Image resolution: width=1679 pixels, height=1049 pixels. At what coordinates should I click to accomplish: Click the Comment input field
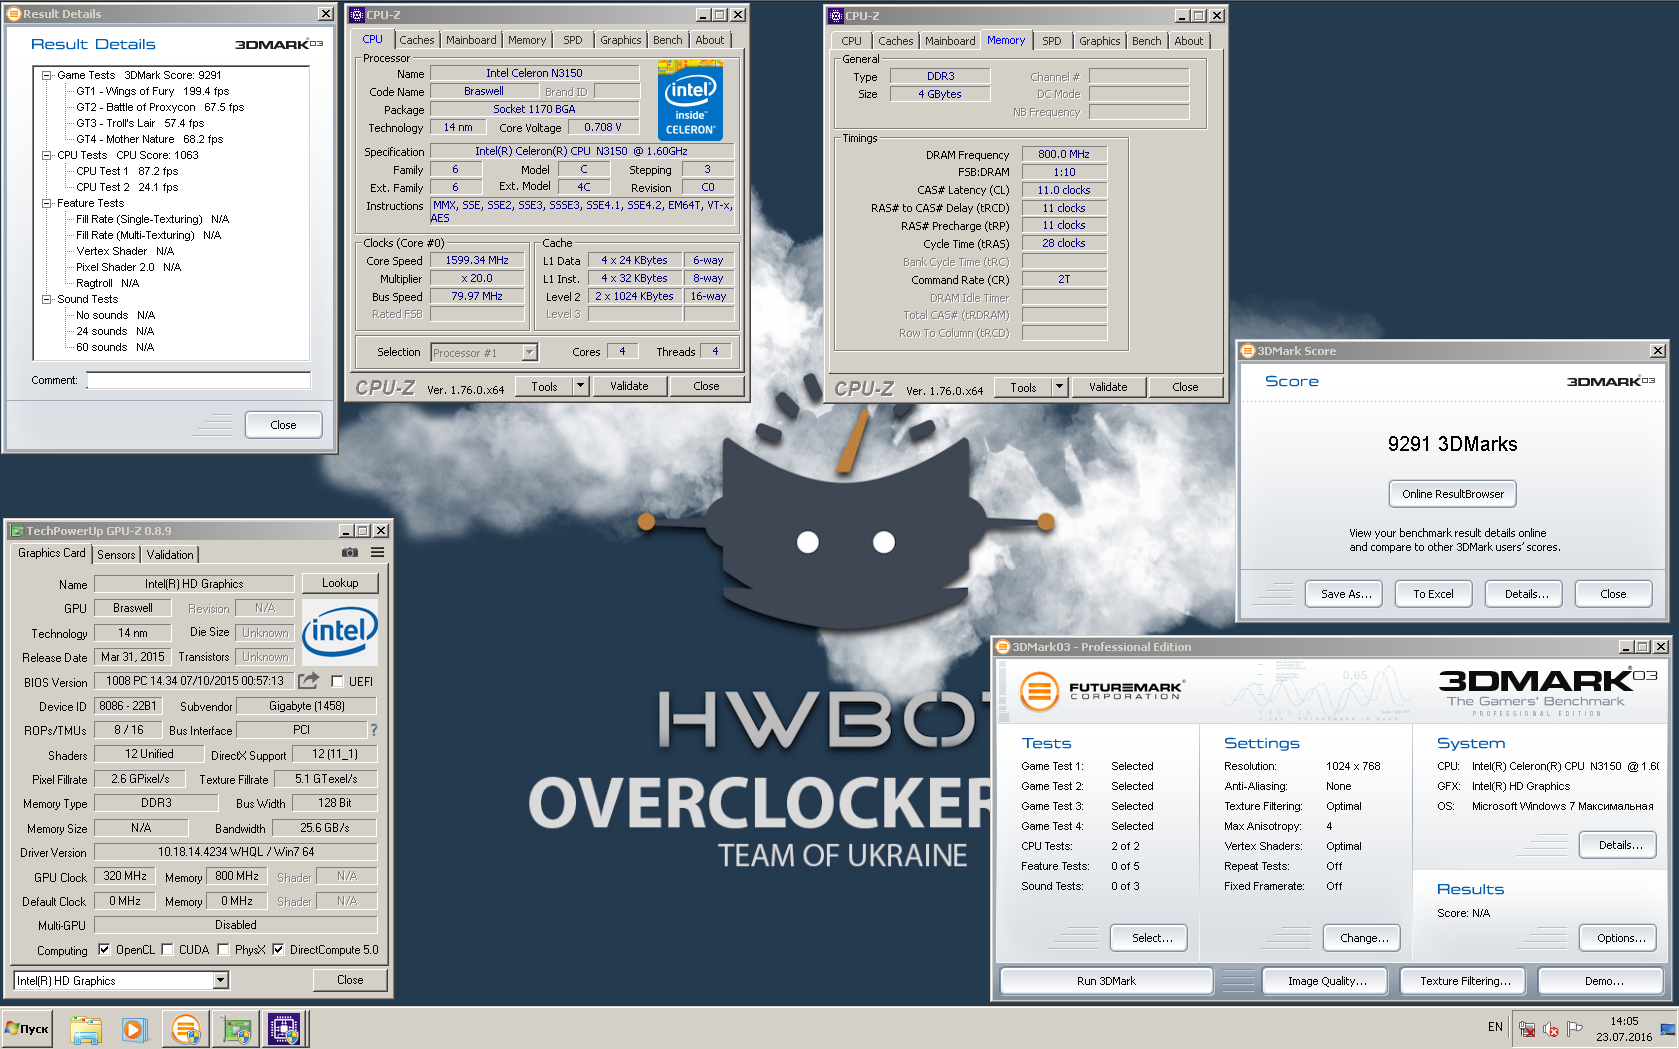coord(199,380)
